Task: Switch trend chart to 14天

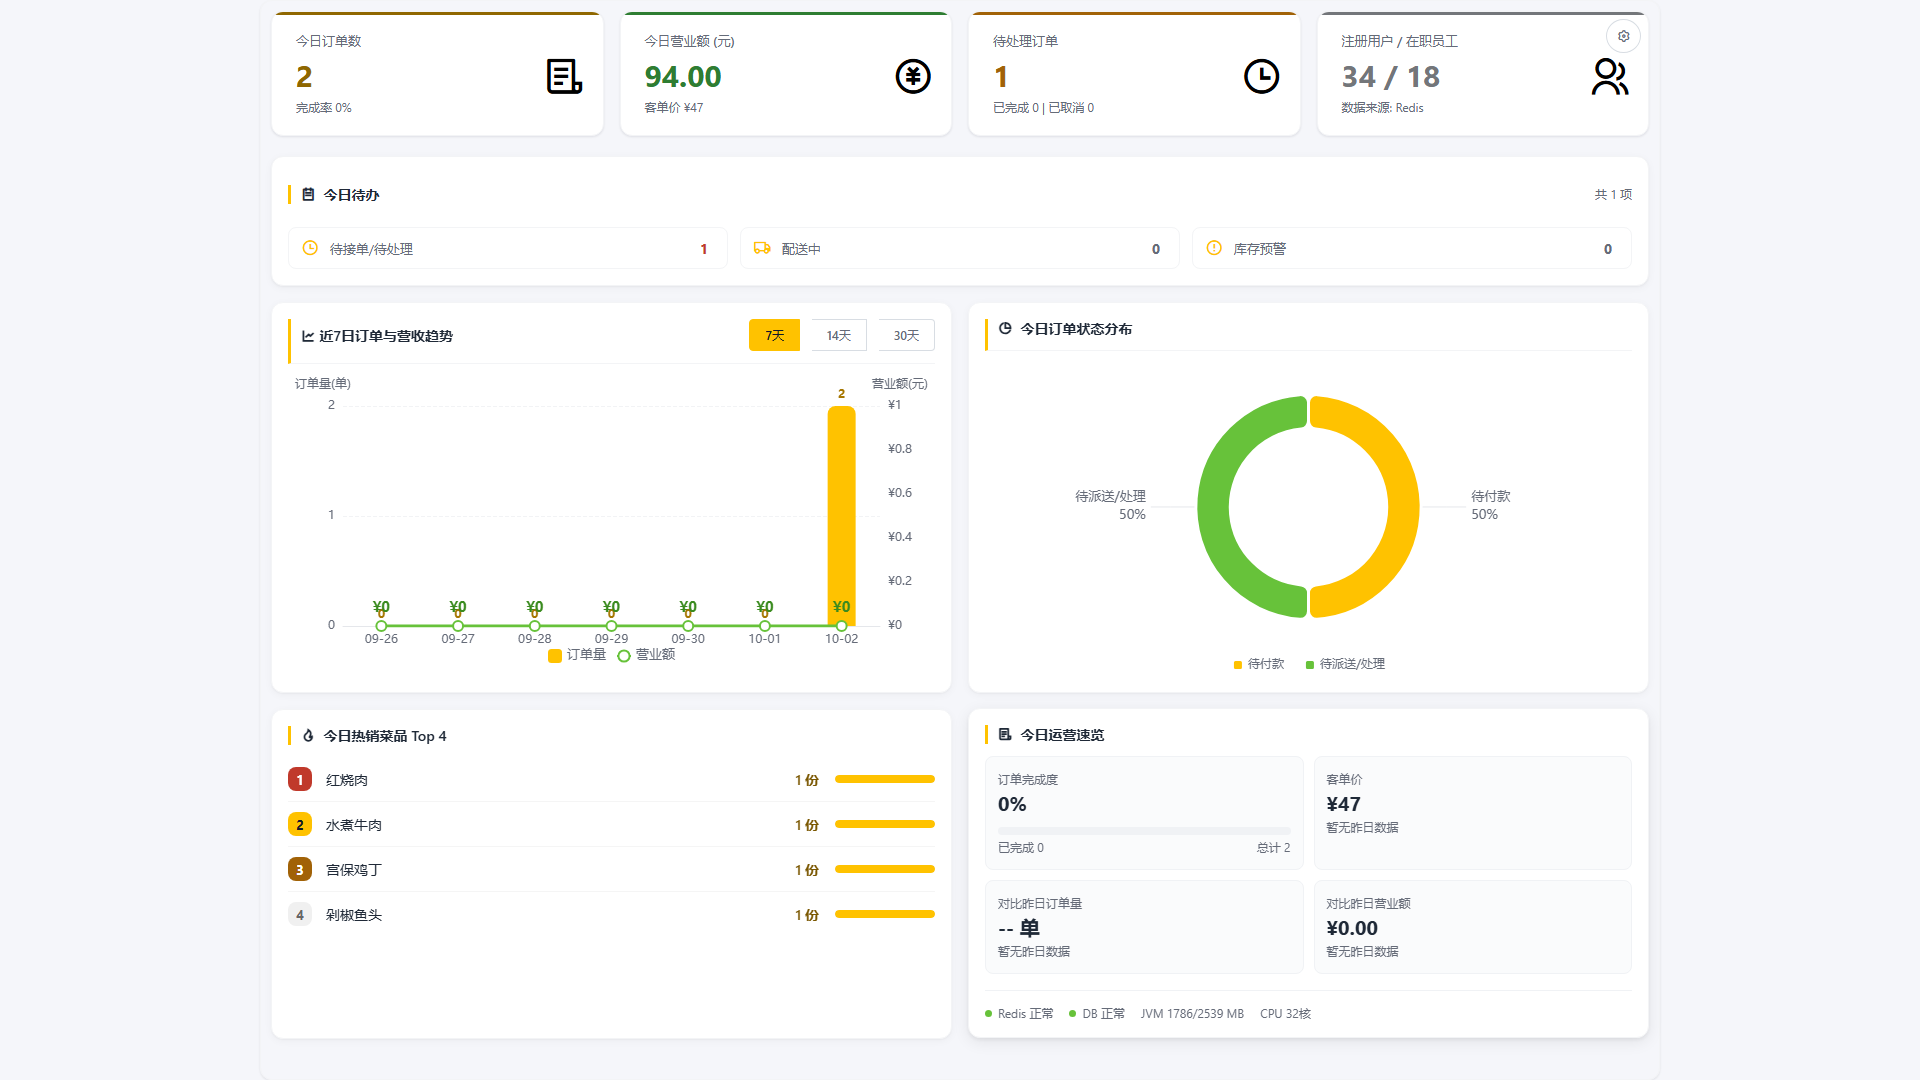Action: (x=838, y=335)
